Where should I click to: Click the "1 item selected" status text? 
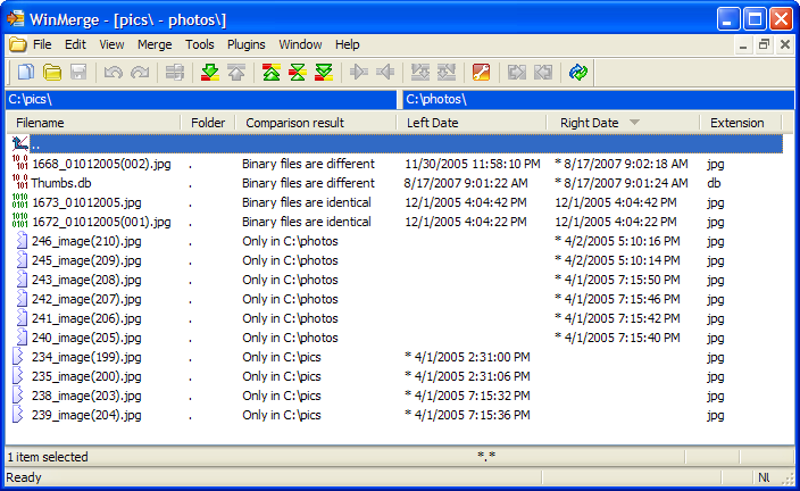click(x=47, y=457)
